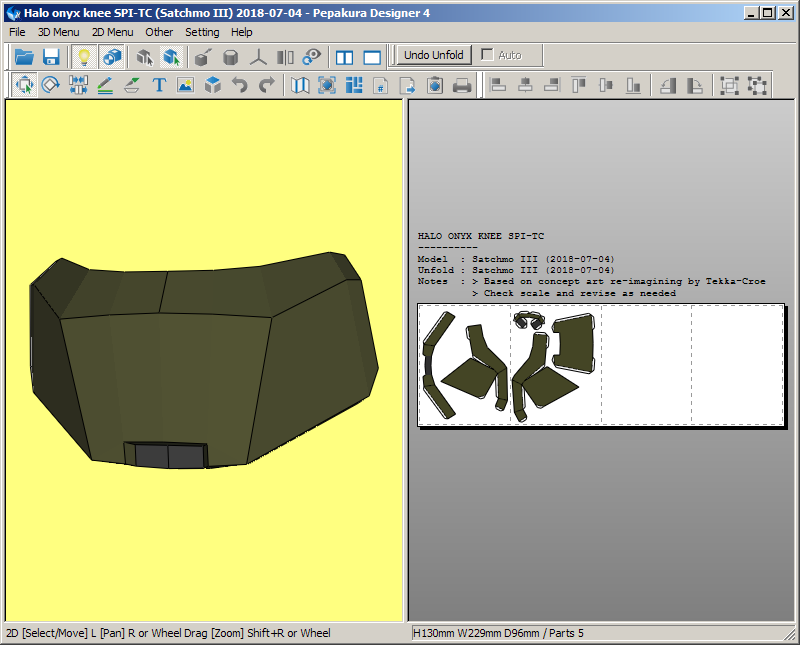
Task: Click the mirror symmetry icon
Action: tap(285, 57)
